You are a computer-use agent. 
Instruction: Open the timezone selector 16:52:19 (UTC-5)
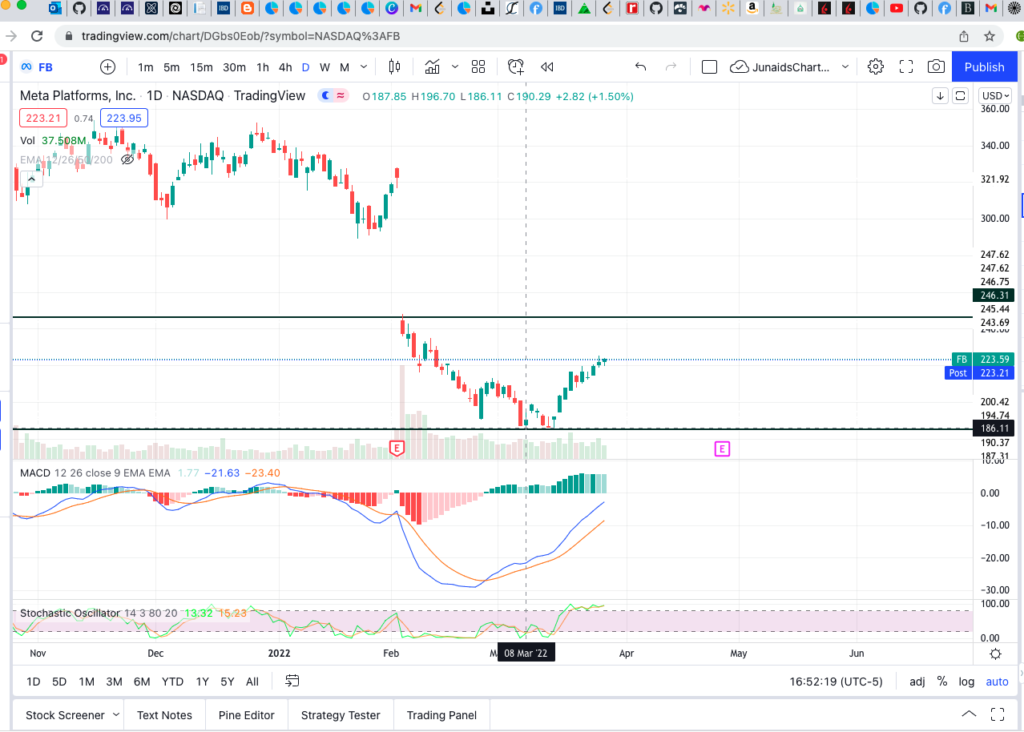pyautogui.click(x=836, y=681)
